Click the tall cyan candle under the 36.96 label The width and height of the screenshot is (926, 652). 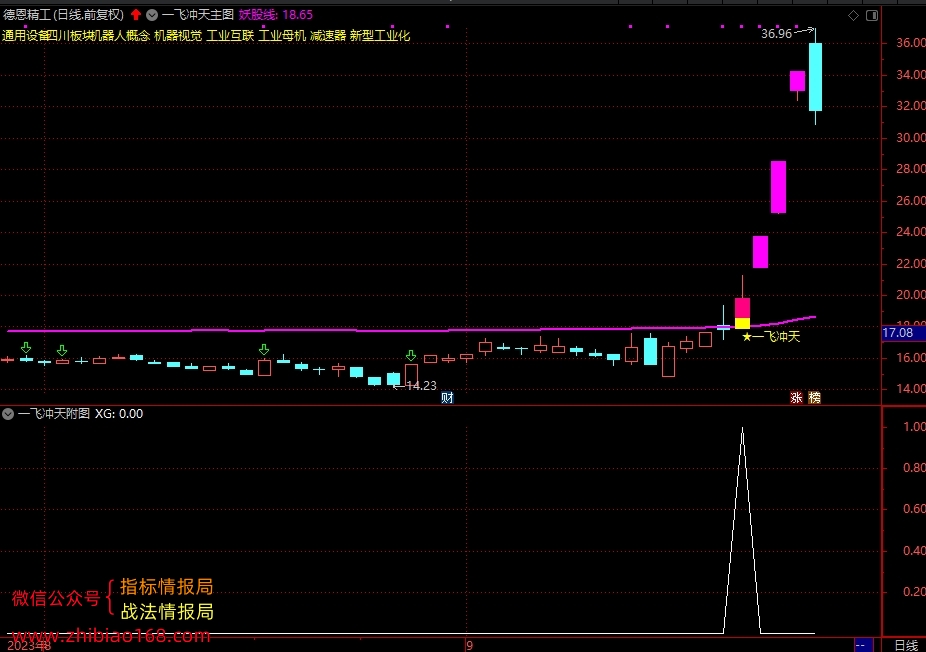pos(816,77)
